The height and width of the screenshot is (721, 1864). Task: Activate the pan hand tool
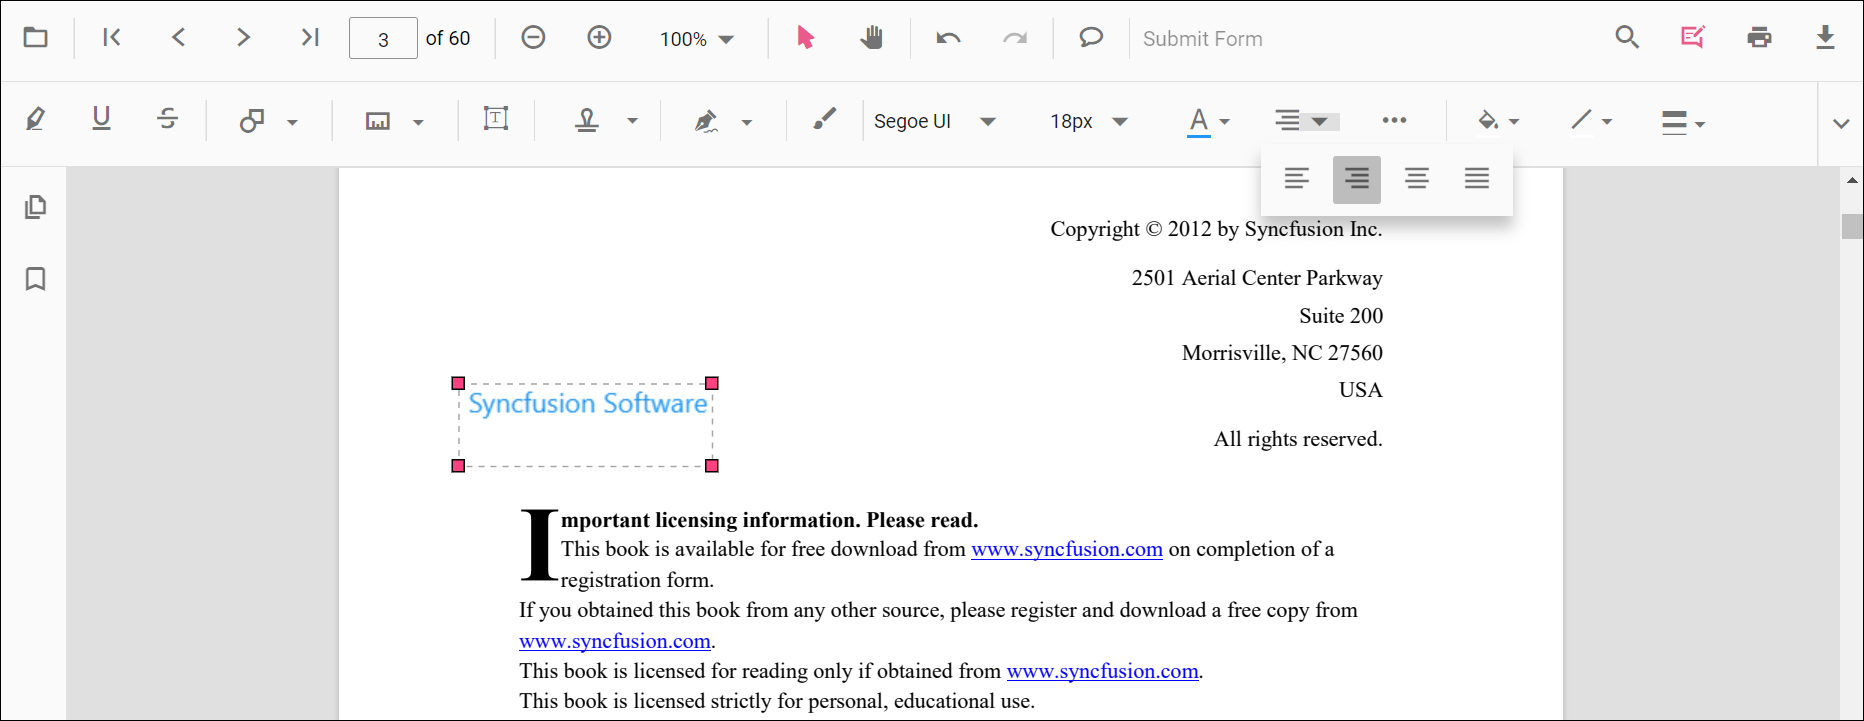pyautogui.click(x=872, y=38)
